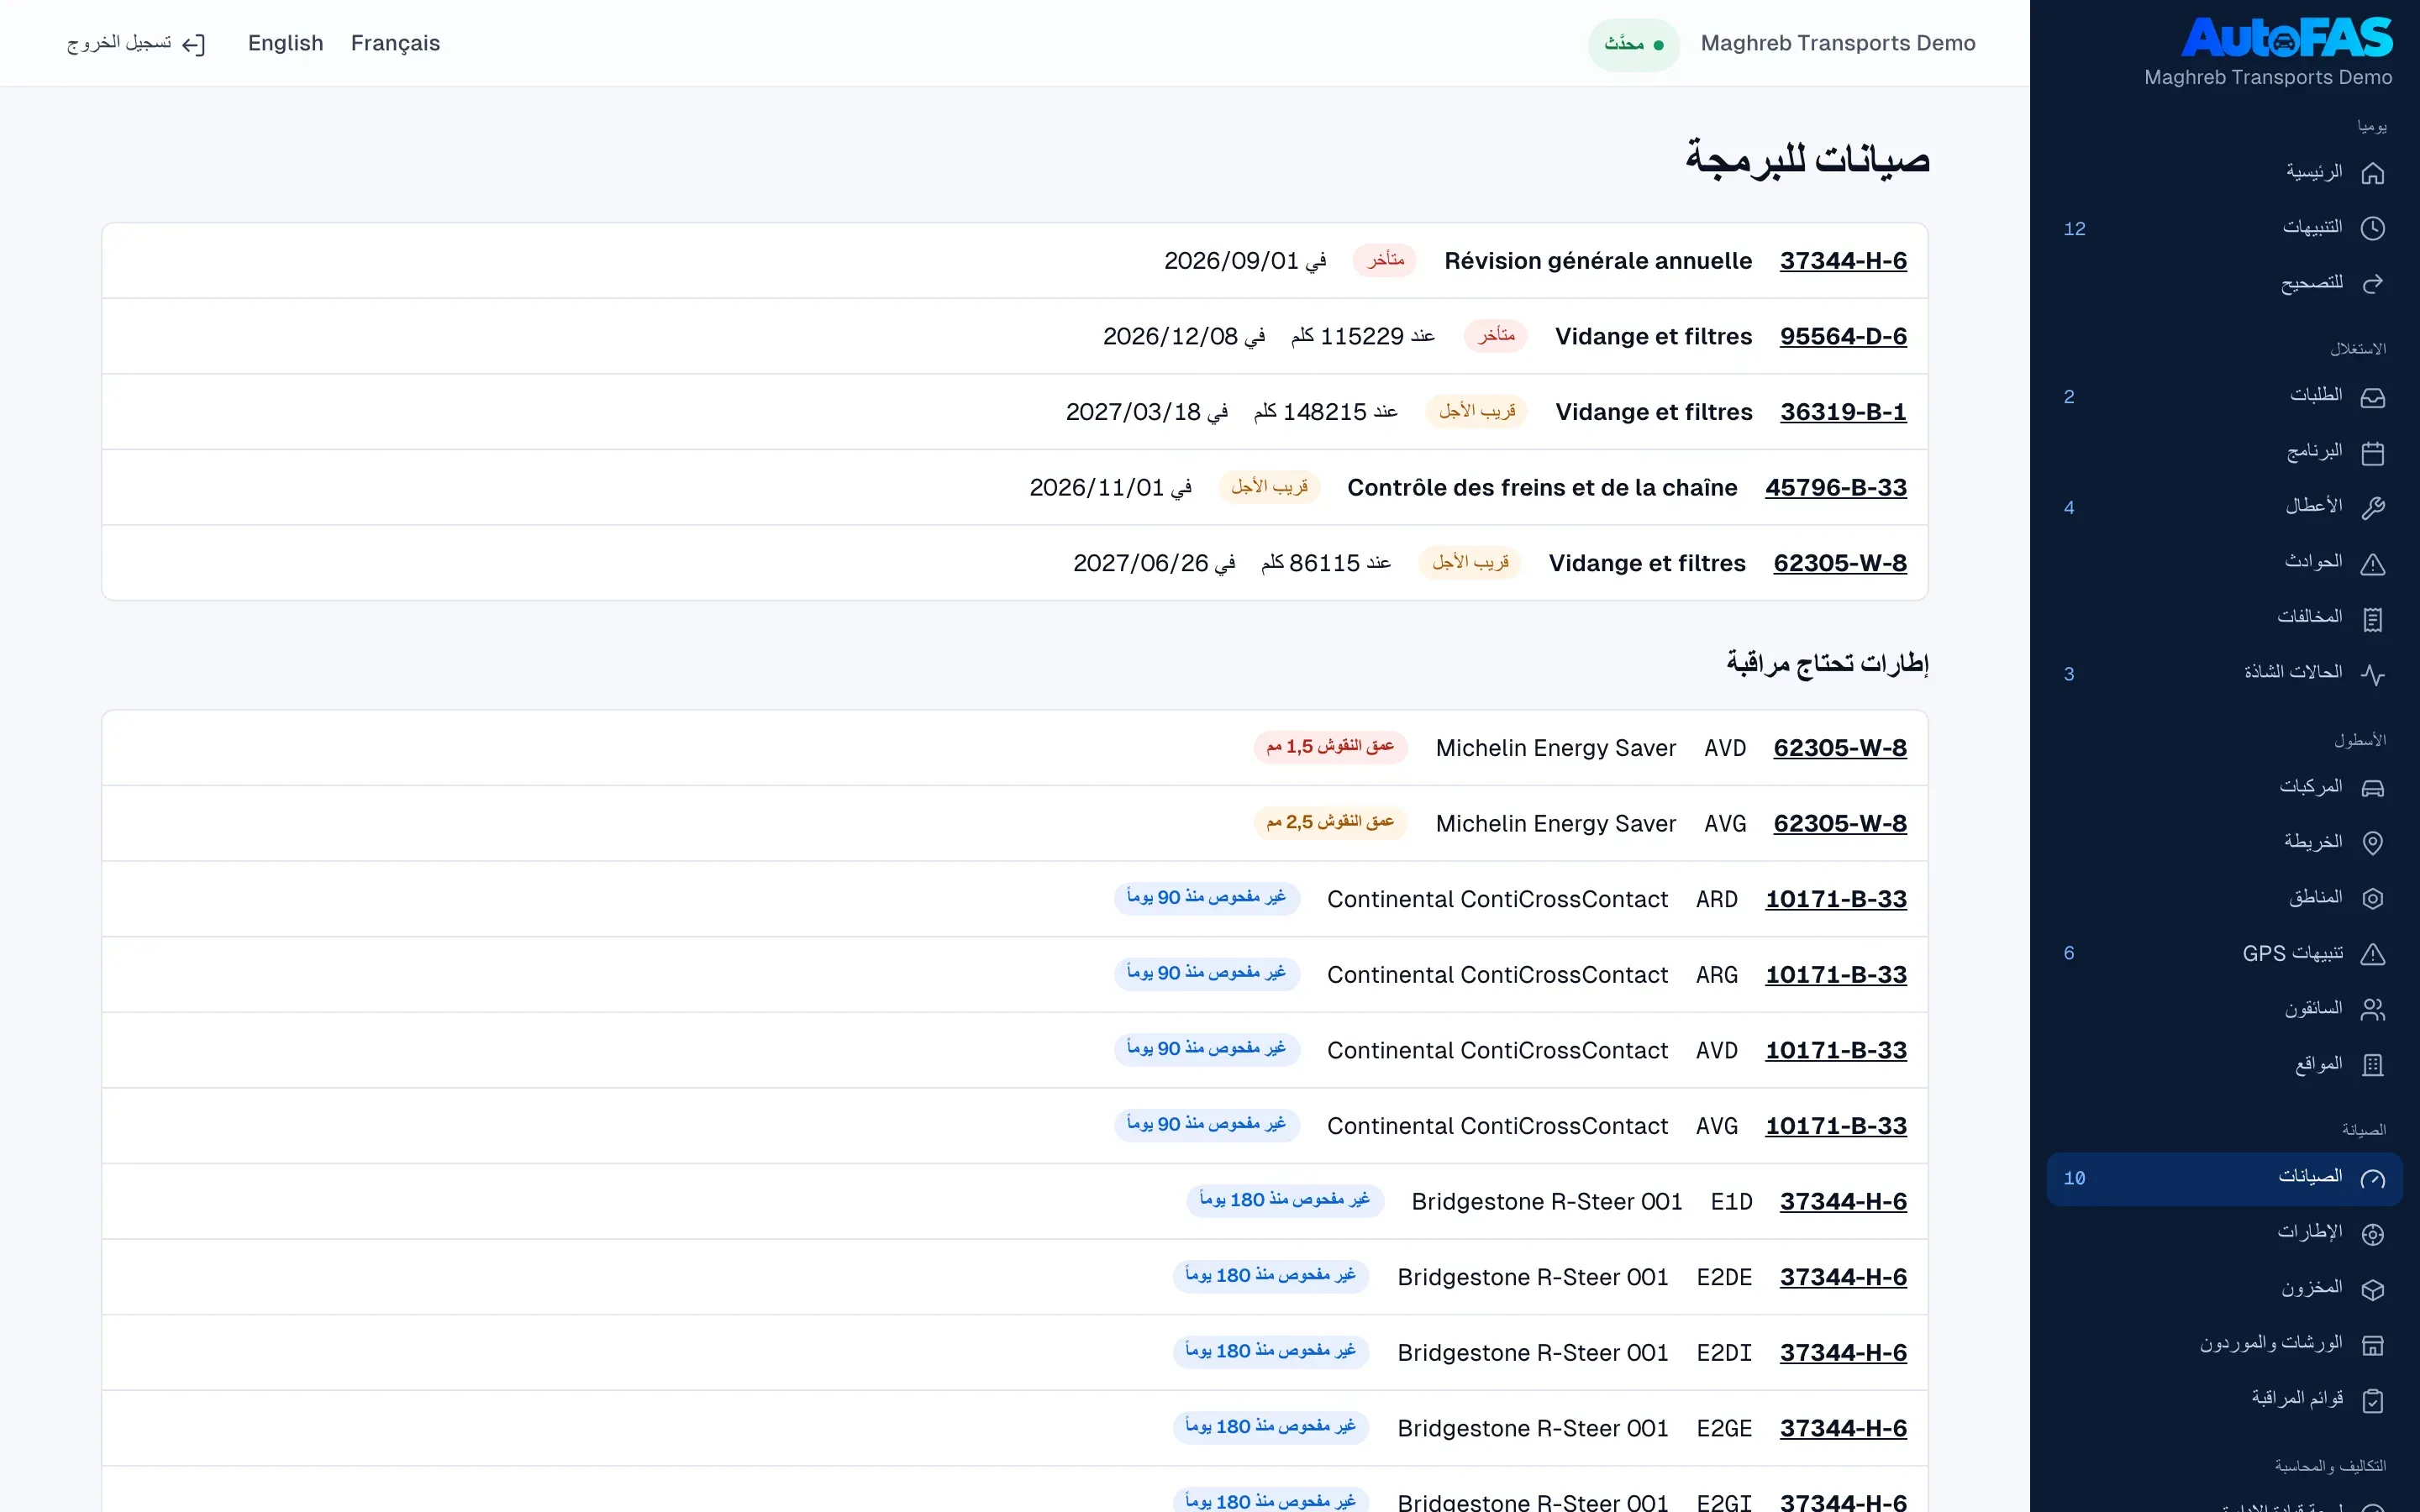Viewport: 2420px width, 1512px height.
Task: Open the accidents warning triangle icon
Action: pyautogui.click(x=2372, y=564)
